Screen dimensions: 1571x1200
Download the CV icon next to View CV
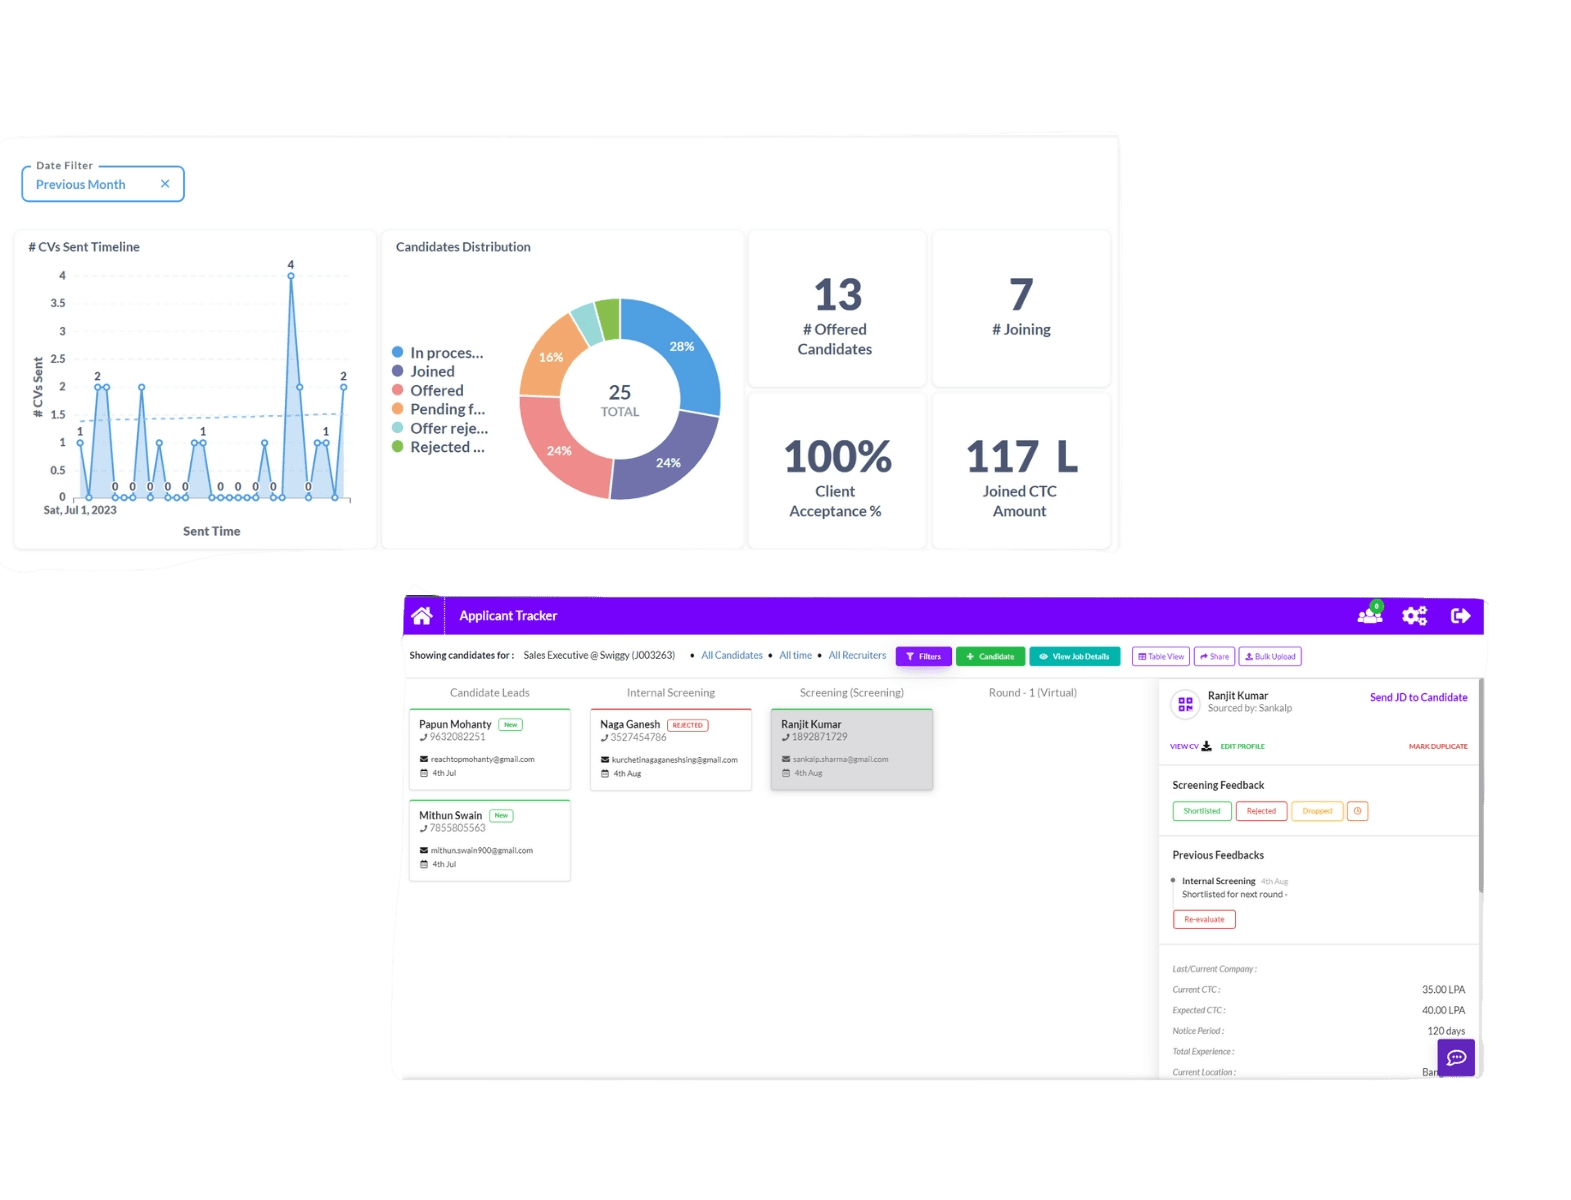[1207, 746]
